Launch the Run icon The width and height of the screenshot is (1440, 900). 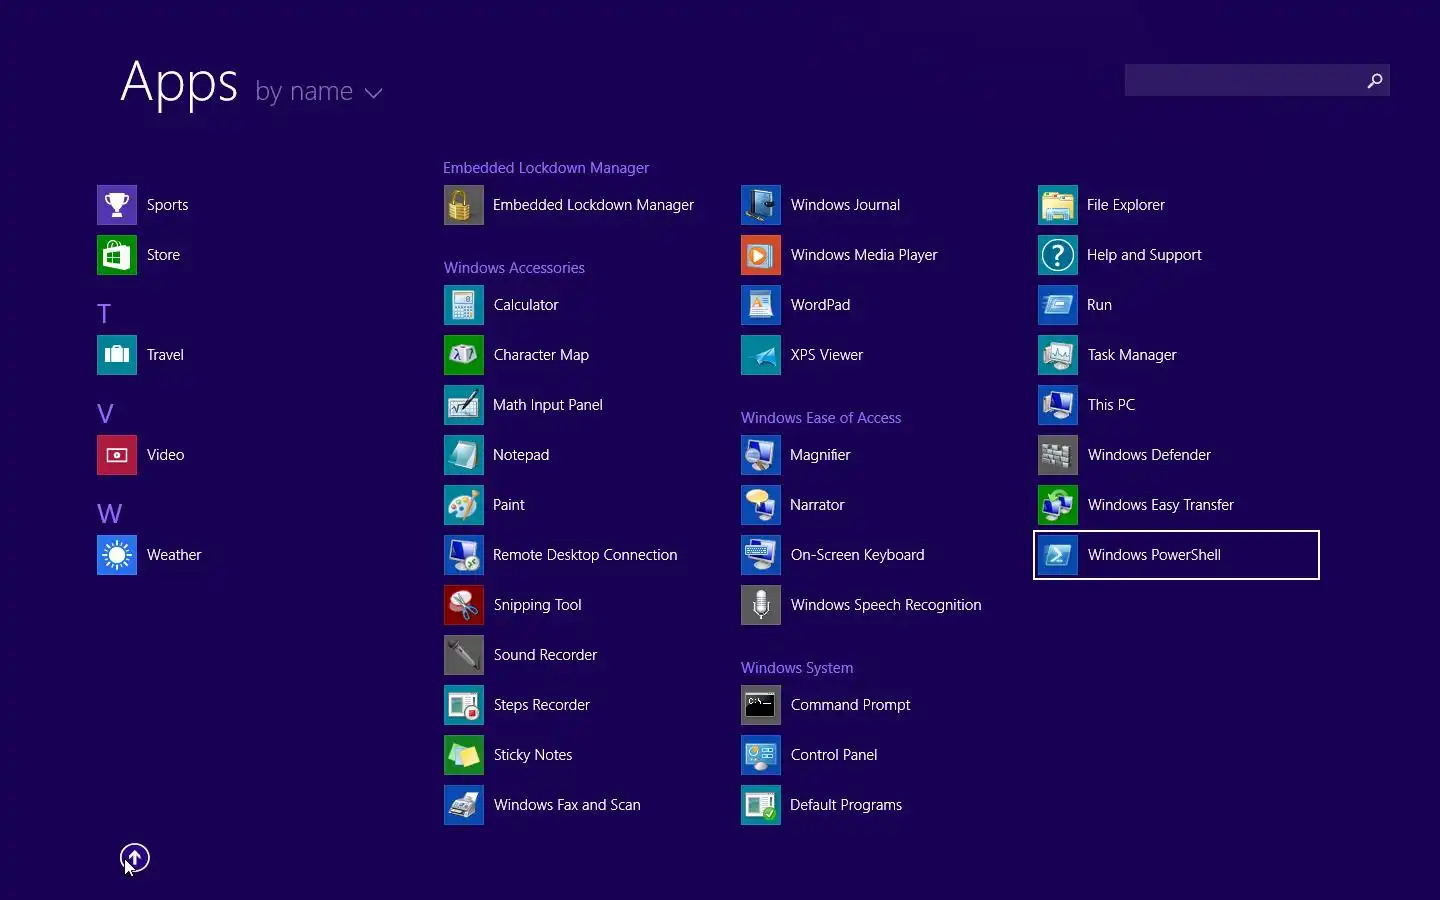click(x=1058, y=305)
